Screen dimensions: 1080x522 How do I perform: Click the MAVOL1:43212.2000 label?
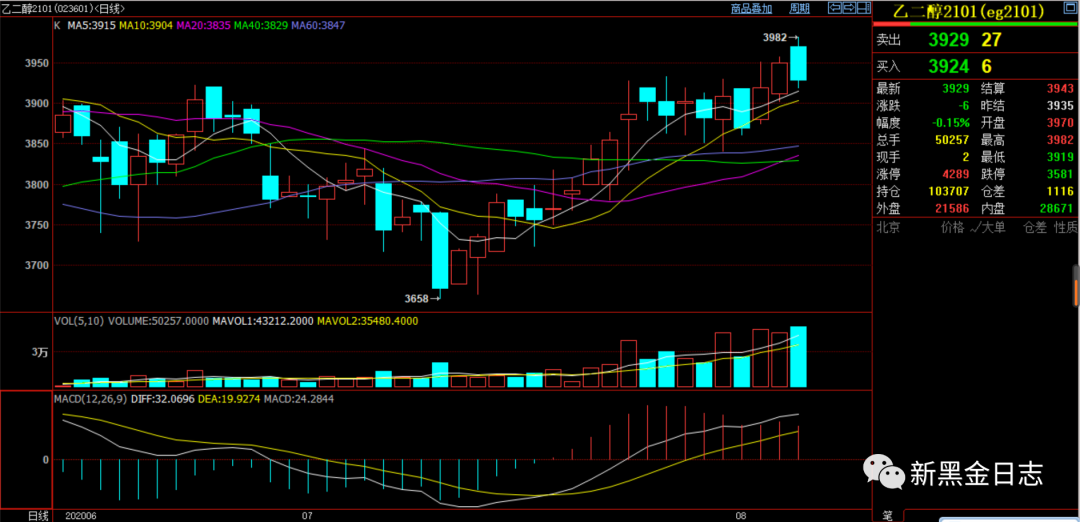tap(262, 321)
